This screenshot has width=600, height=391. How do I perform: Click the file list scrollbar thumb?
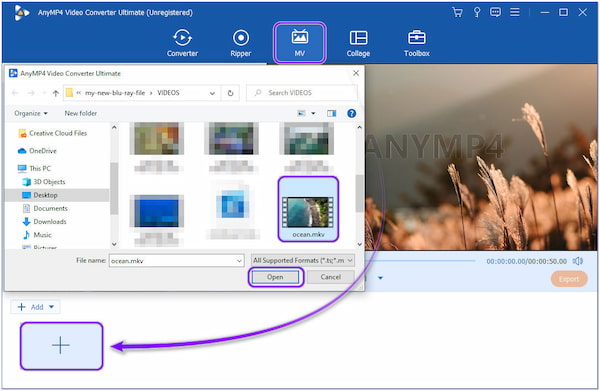359,194
